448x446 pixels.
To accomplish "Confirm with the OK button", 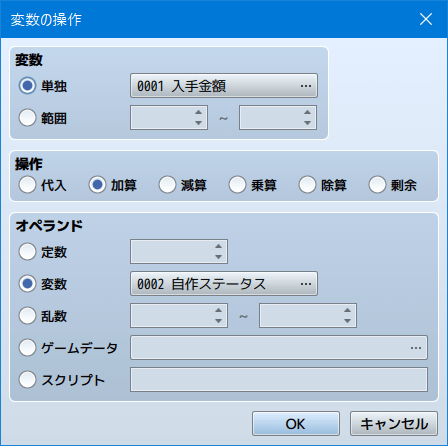I will click(x=296, y=424).
